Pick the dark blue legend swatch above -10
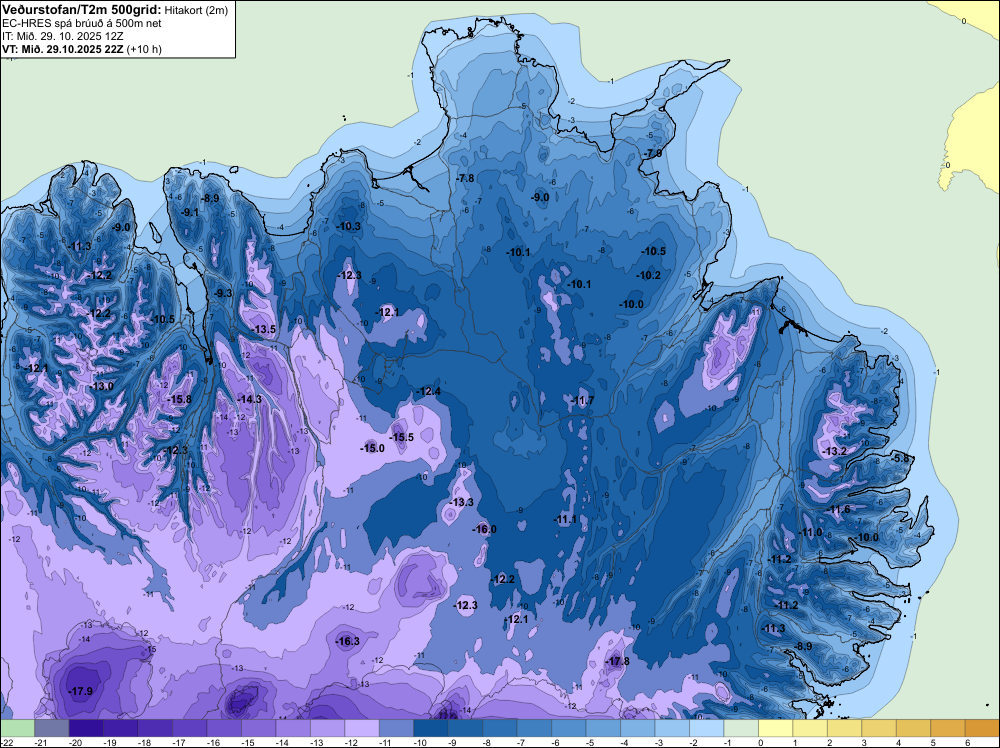1000x748 pixels. coord(430,728)
